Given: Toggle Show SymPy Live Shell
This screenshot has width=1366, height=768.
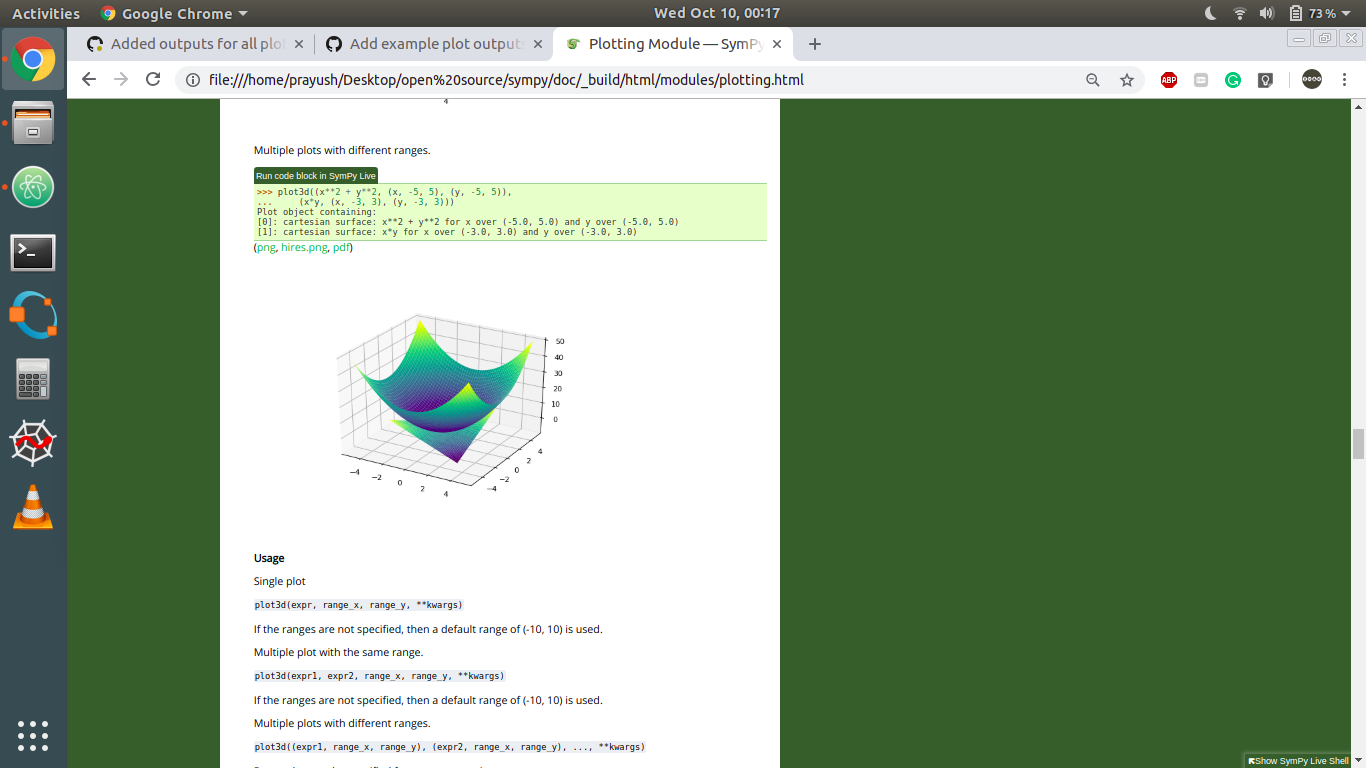Looking at the screenshot, I should pyautogui.click(x=1298, y=760).
